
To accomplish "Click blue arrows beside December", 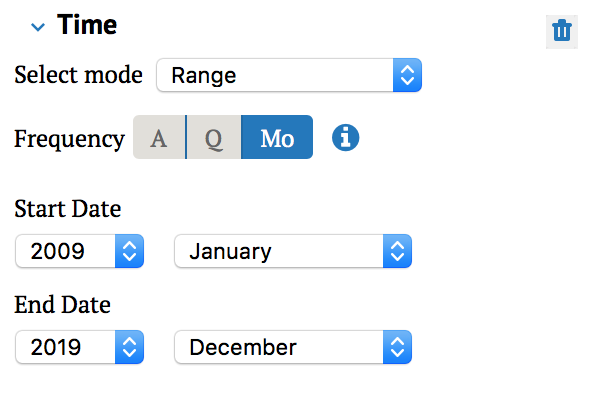I will (398, 347).
